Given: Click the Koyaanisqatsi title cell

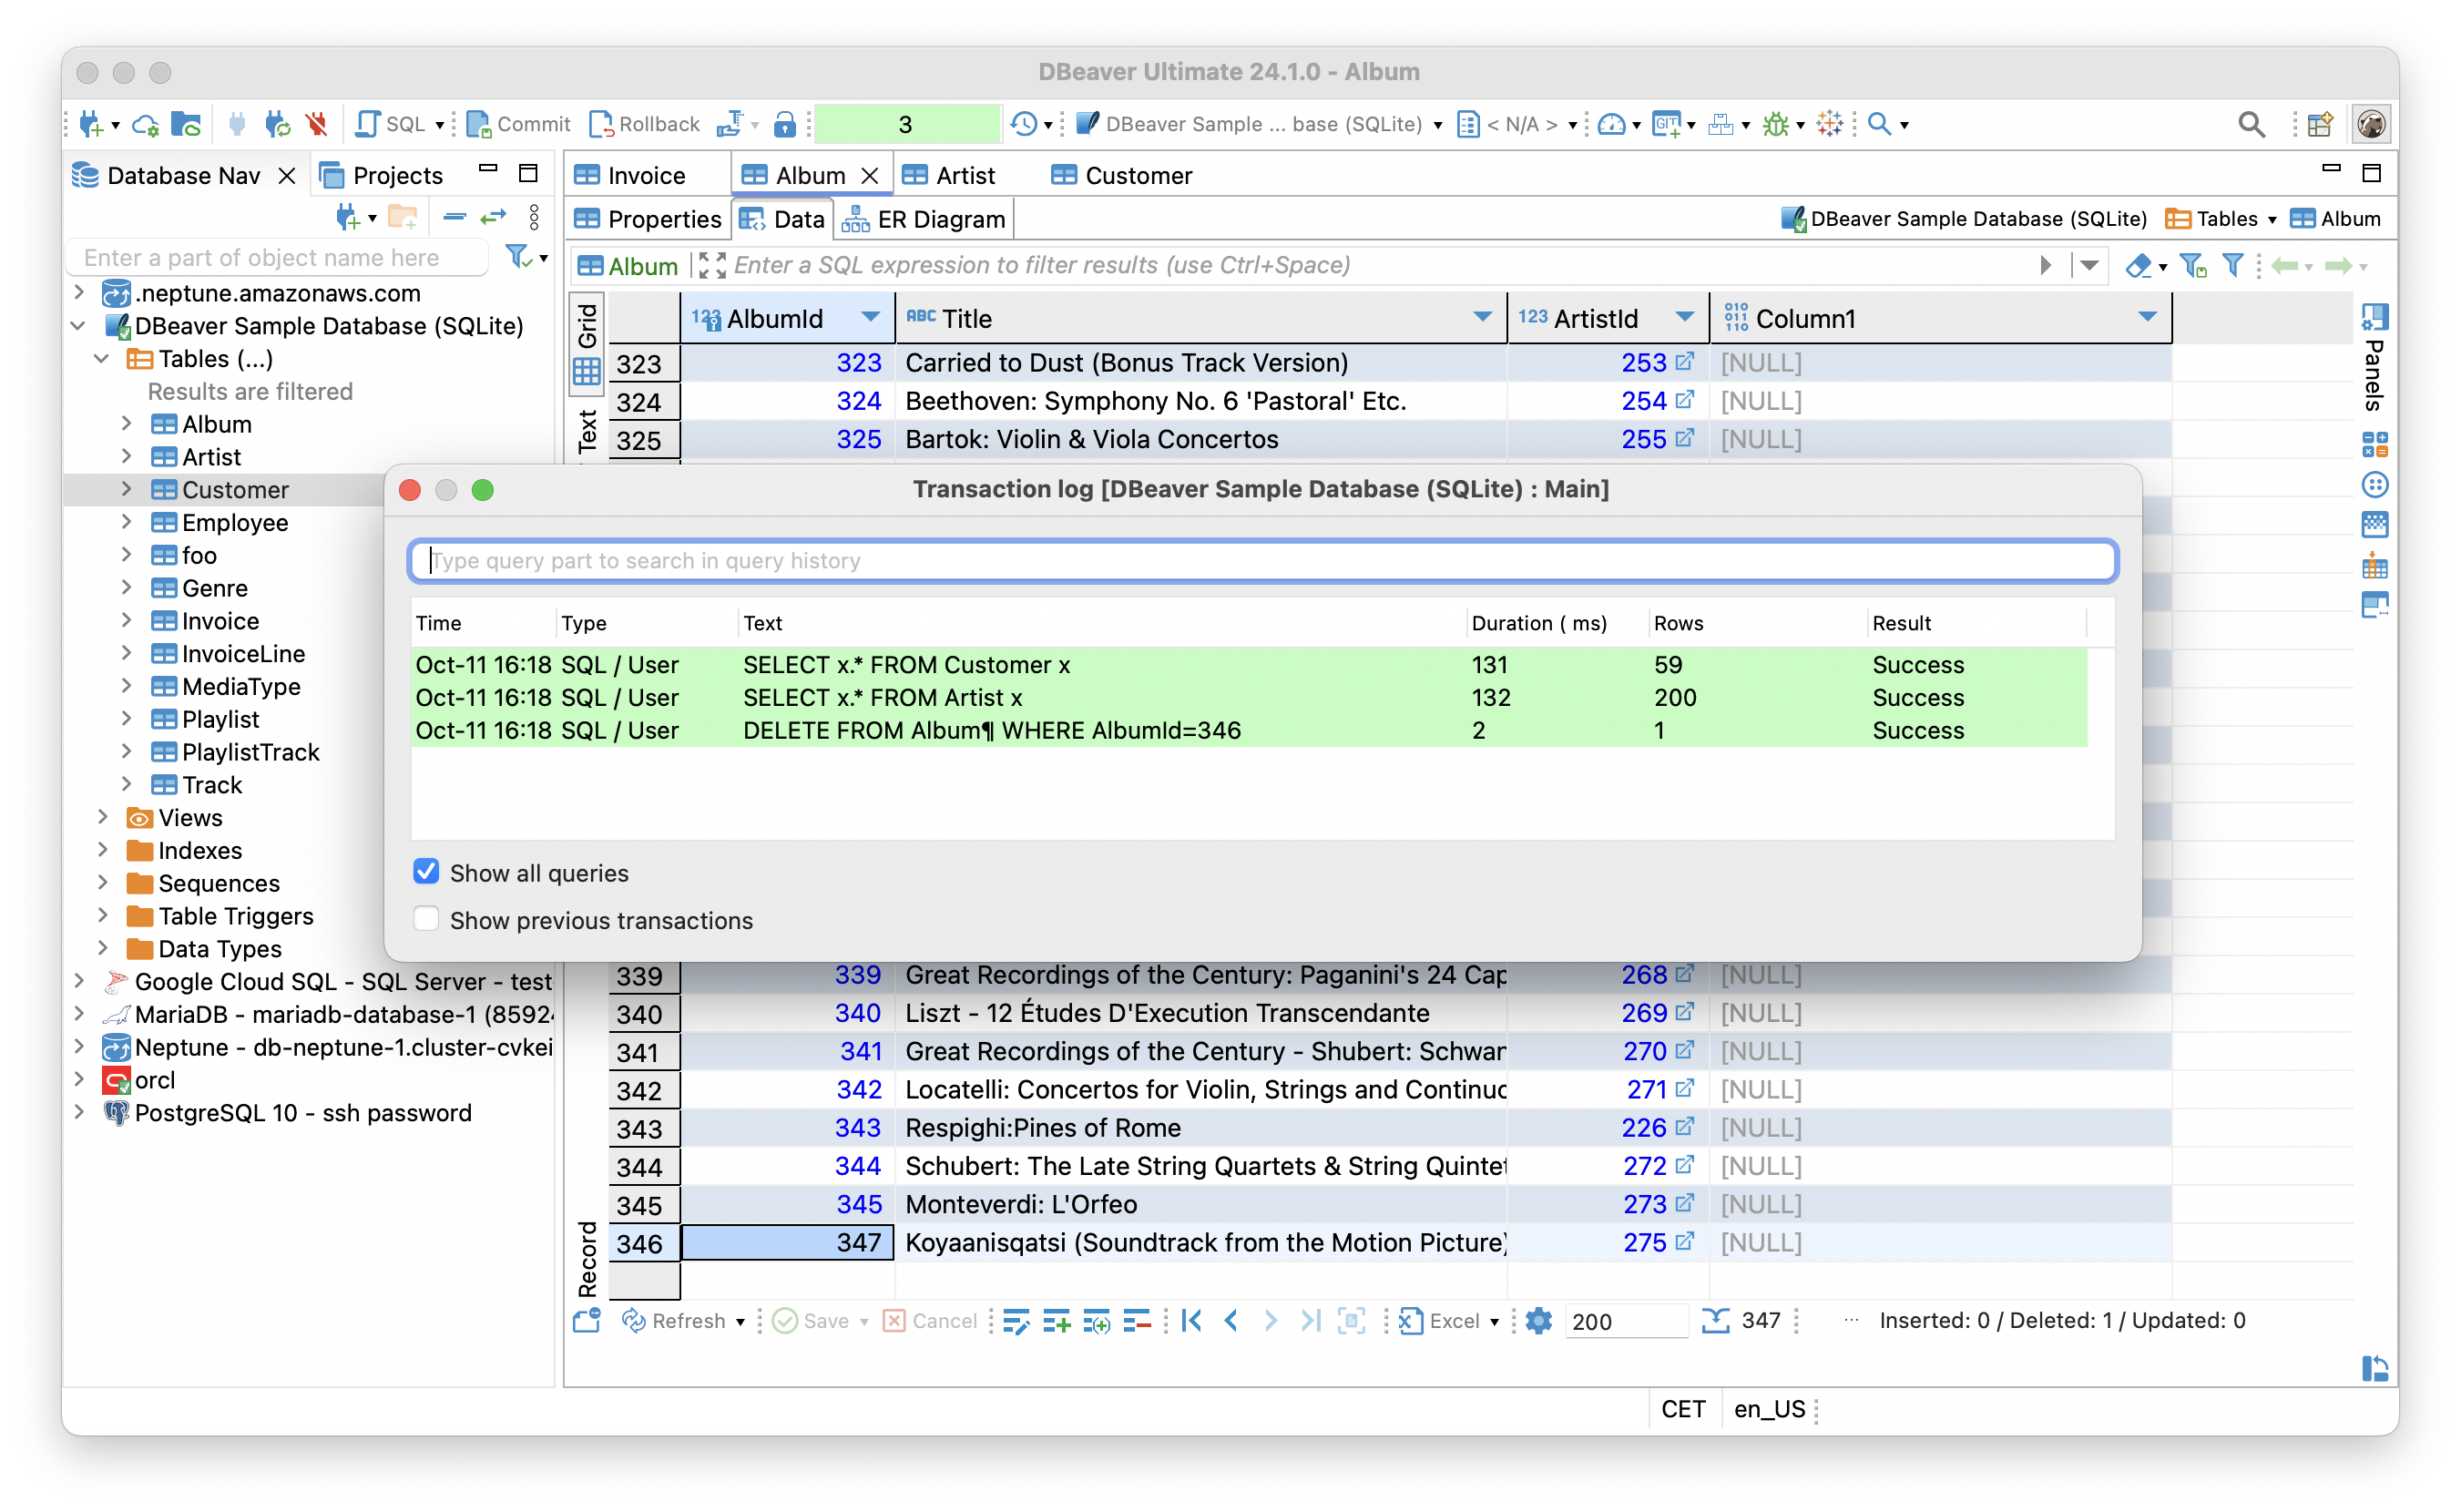Looking at the screenshot, I should click(1201, 1243).
